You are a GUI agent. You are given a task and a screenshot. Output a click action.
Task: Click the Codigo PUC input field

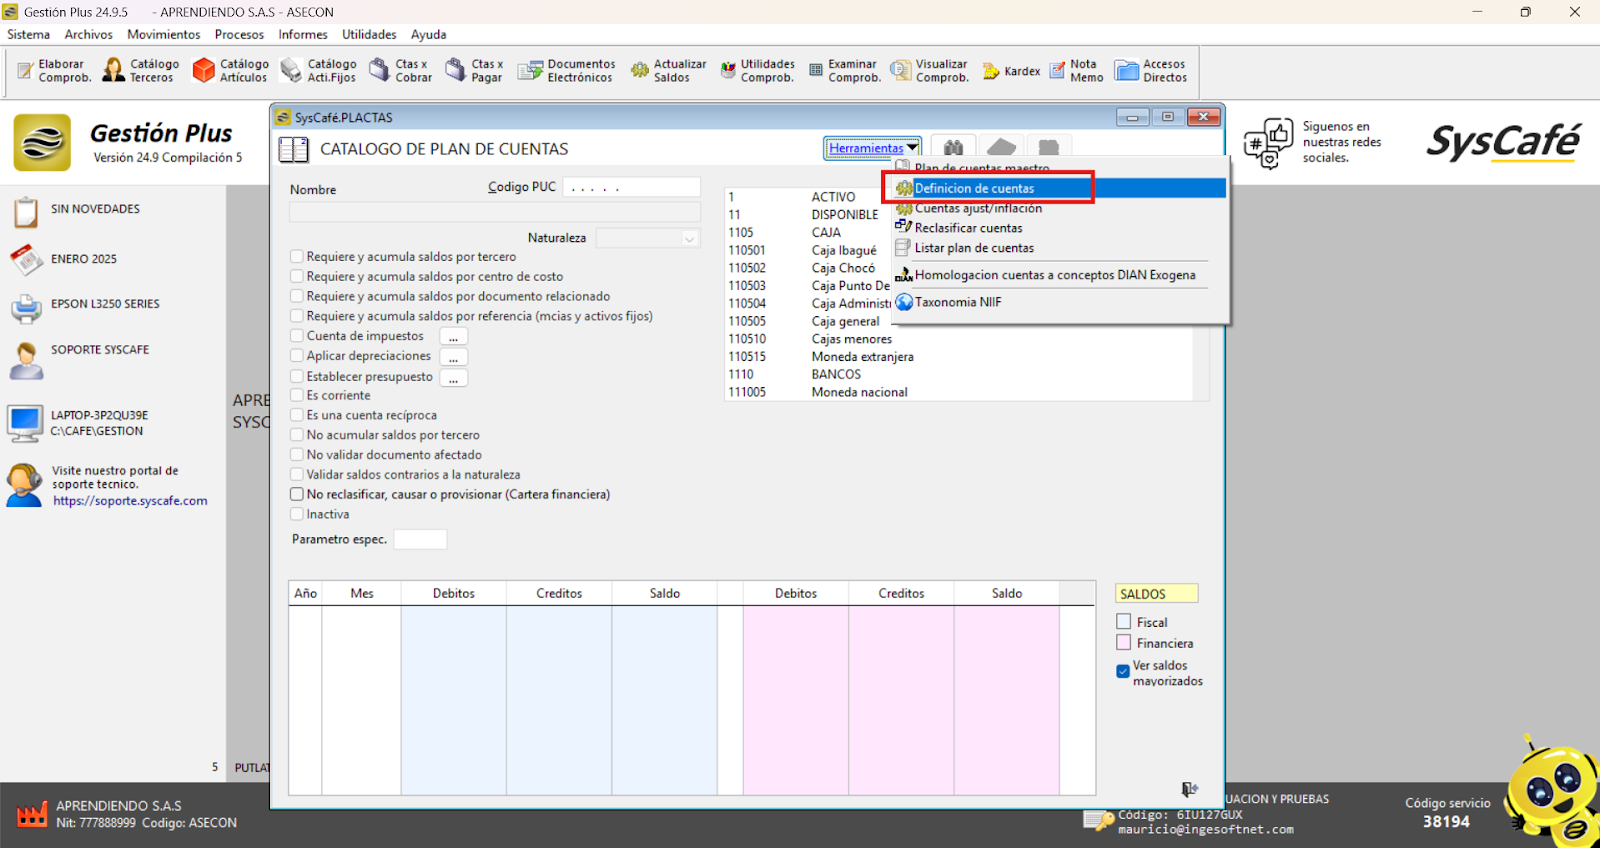631,187
